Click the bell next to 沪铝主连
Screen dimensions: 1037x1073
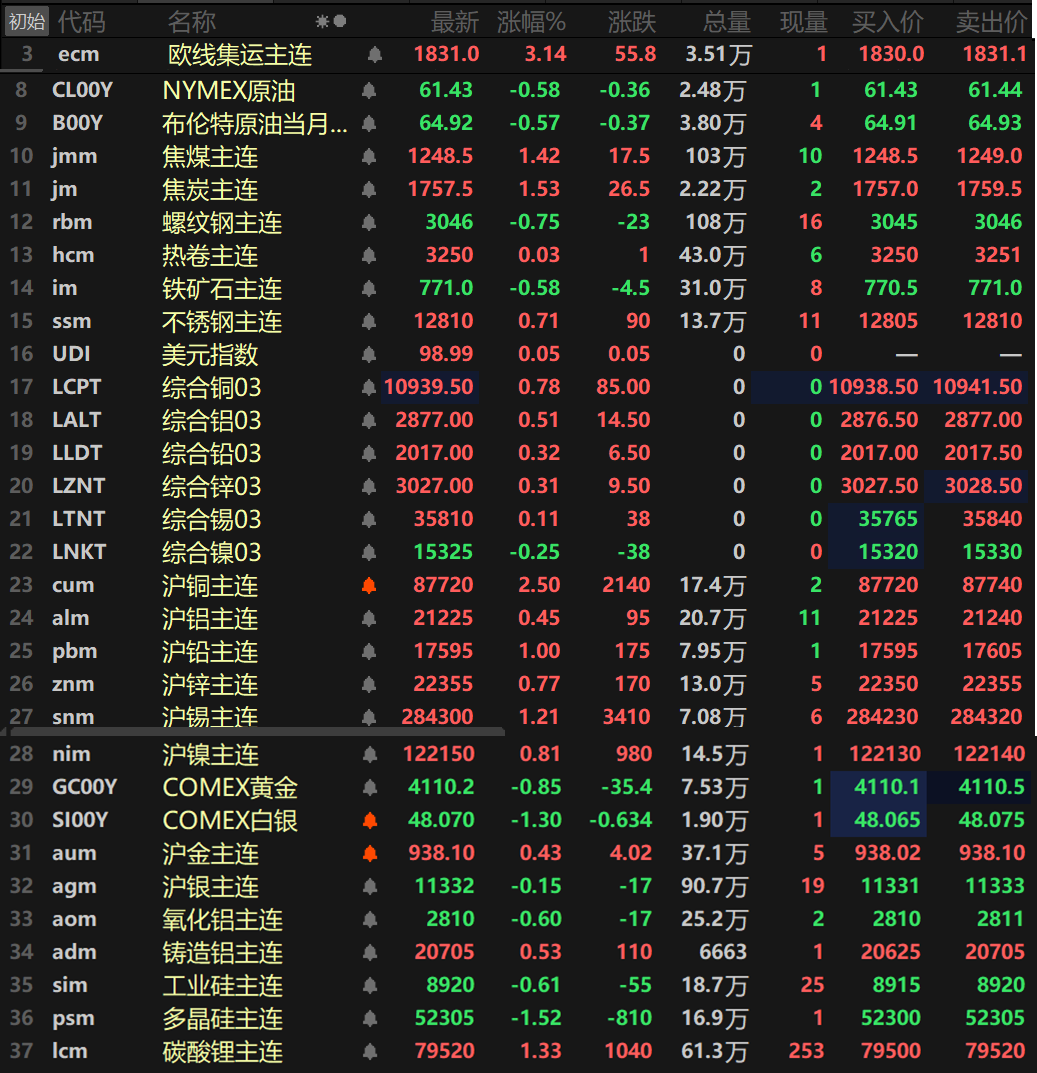[x=369, y=619]
